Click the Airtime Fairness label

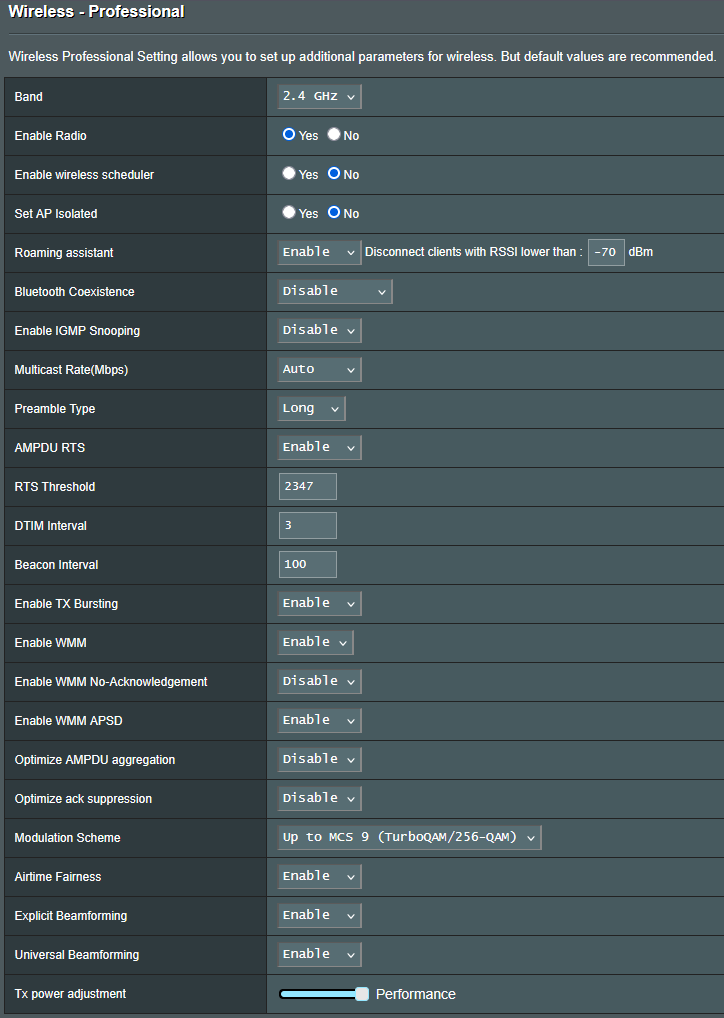pos(58,876)
